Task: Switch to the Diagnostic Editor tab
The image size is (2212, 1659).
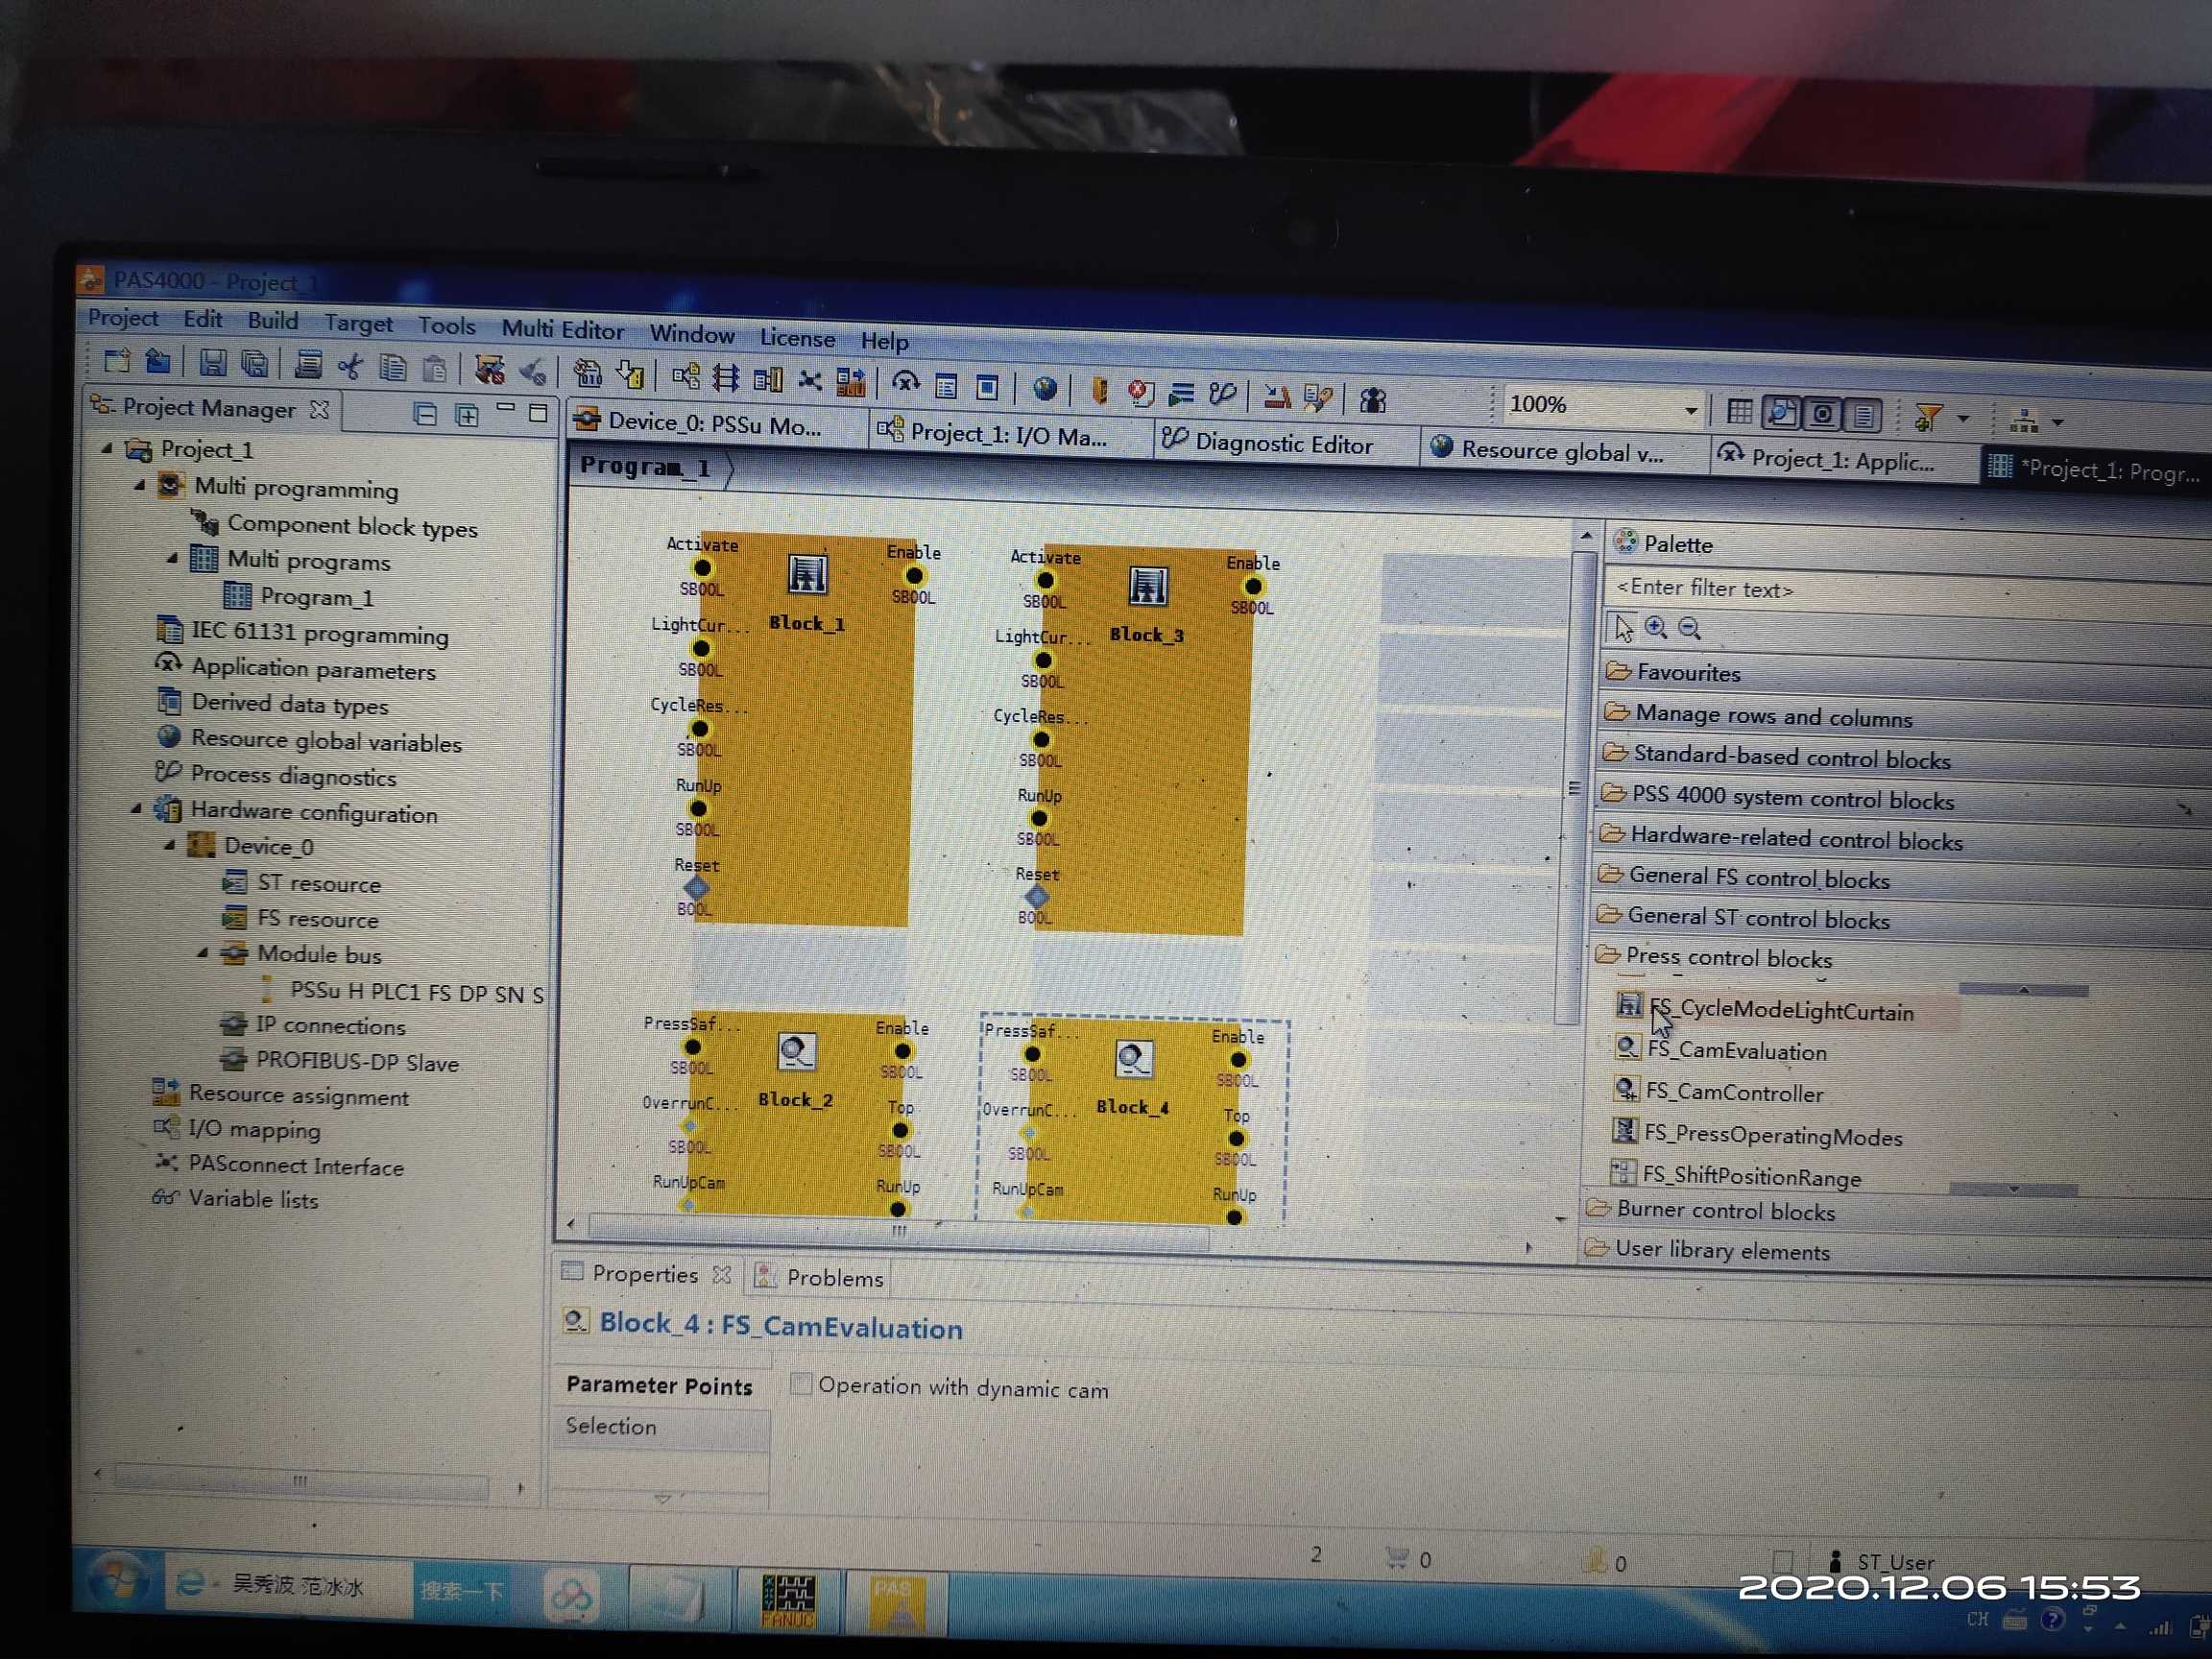Action: coord(1281,444)
